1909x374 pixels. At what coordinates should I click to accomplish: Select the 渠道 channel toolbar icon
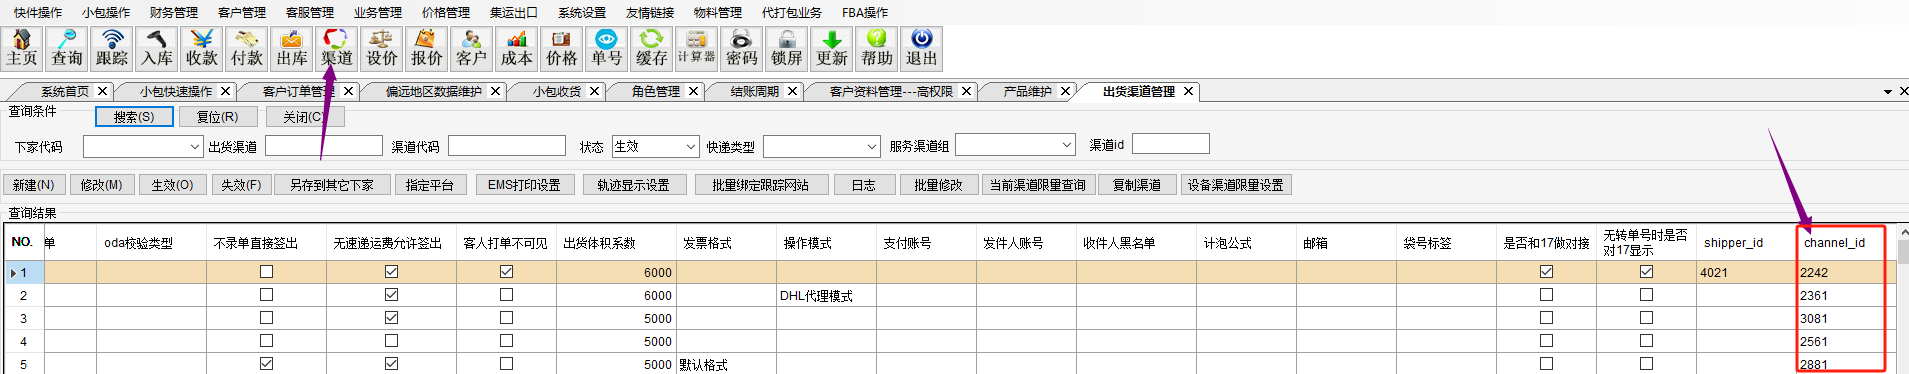(337, 48)
